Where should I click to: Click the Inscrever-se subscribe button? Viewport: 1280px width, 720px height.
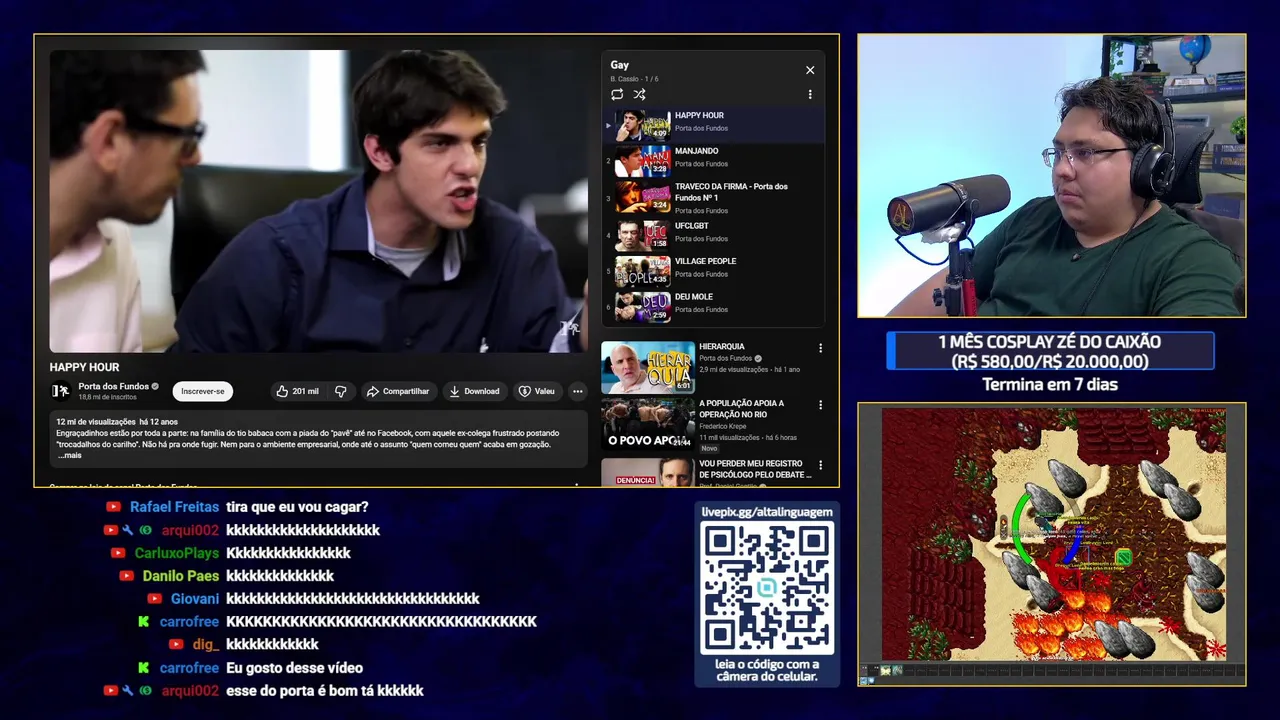[x=203, y=391]
